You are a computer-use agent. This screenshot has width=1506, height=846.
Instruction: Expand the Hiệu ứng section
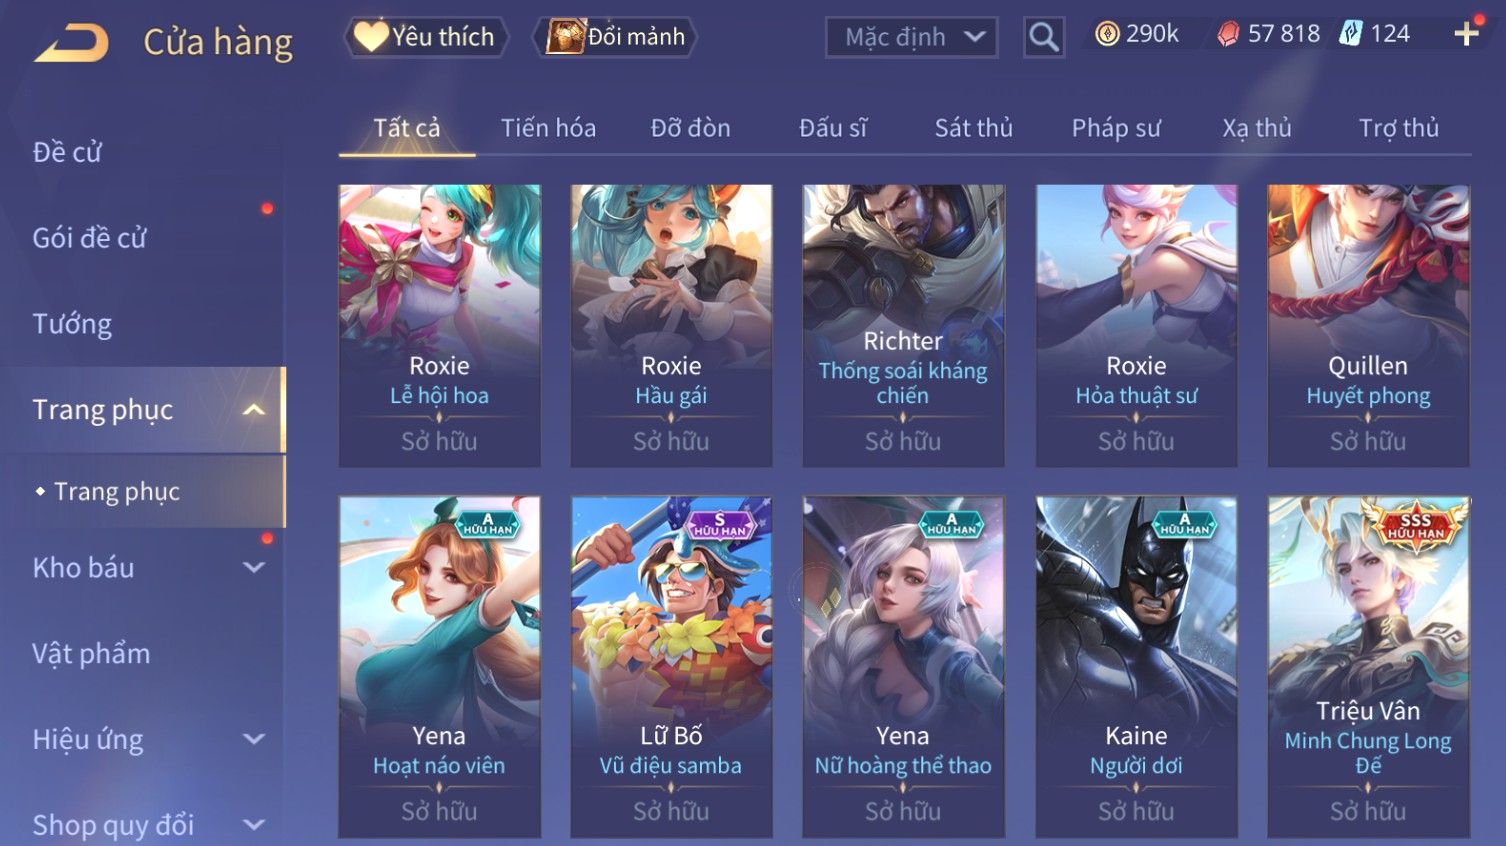(x=254, y=739)
